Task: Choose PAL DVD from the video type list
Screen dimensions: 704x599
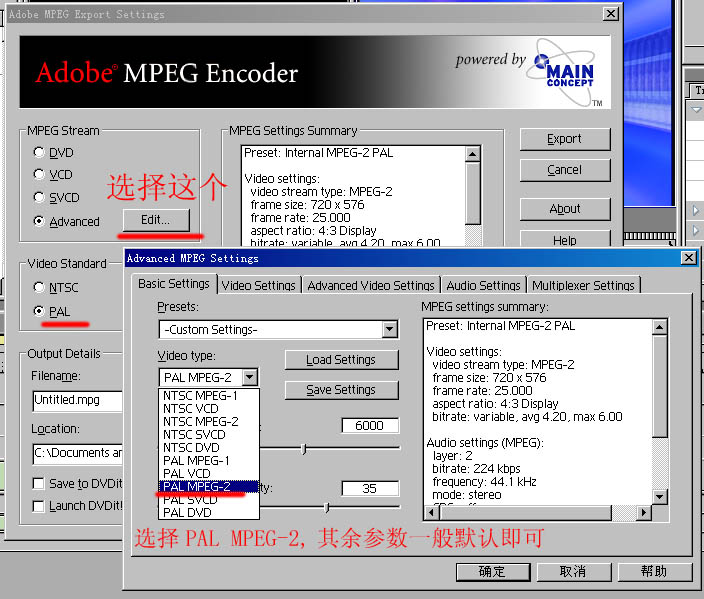Action: click(209, 513)
